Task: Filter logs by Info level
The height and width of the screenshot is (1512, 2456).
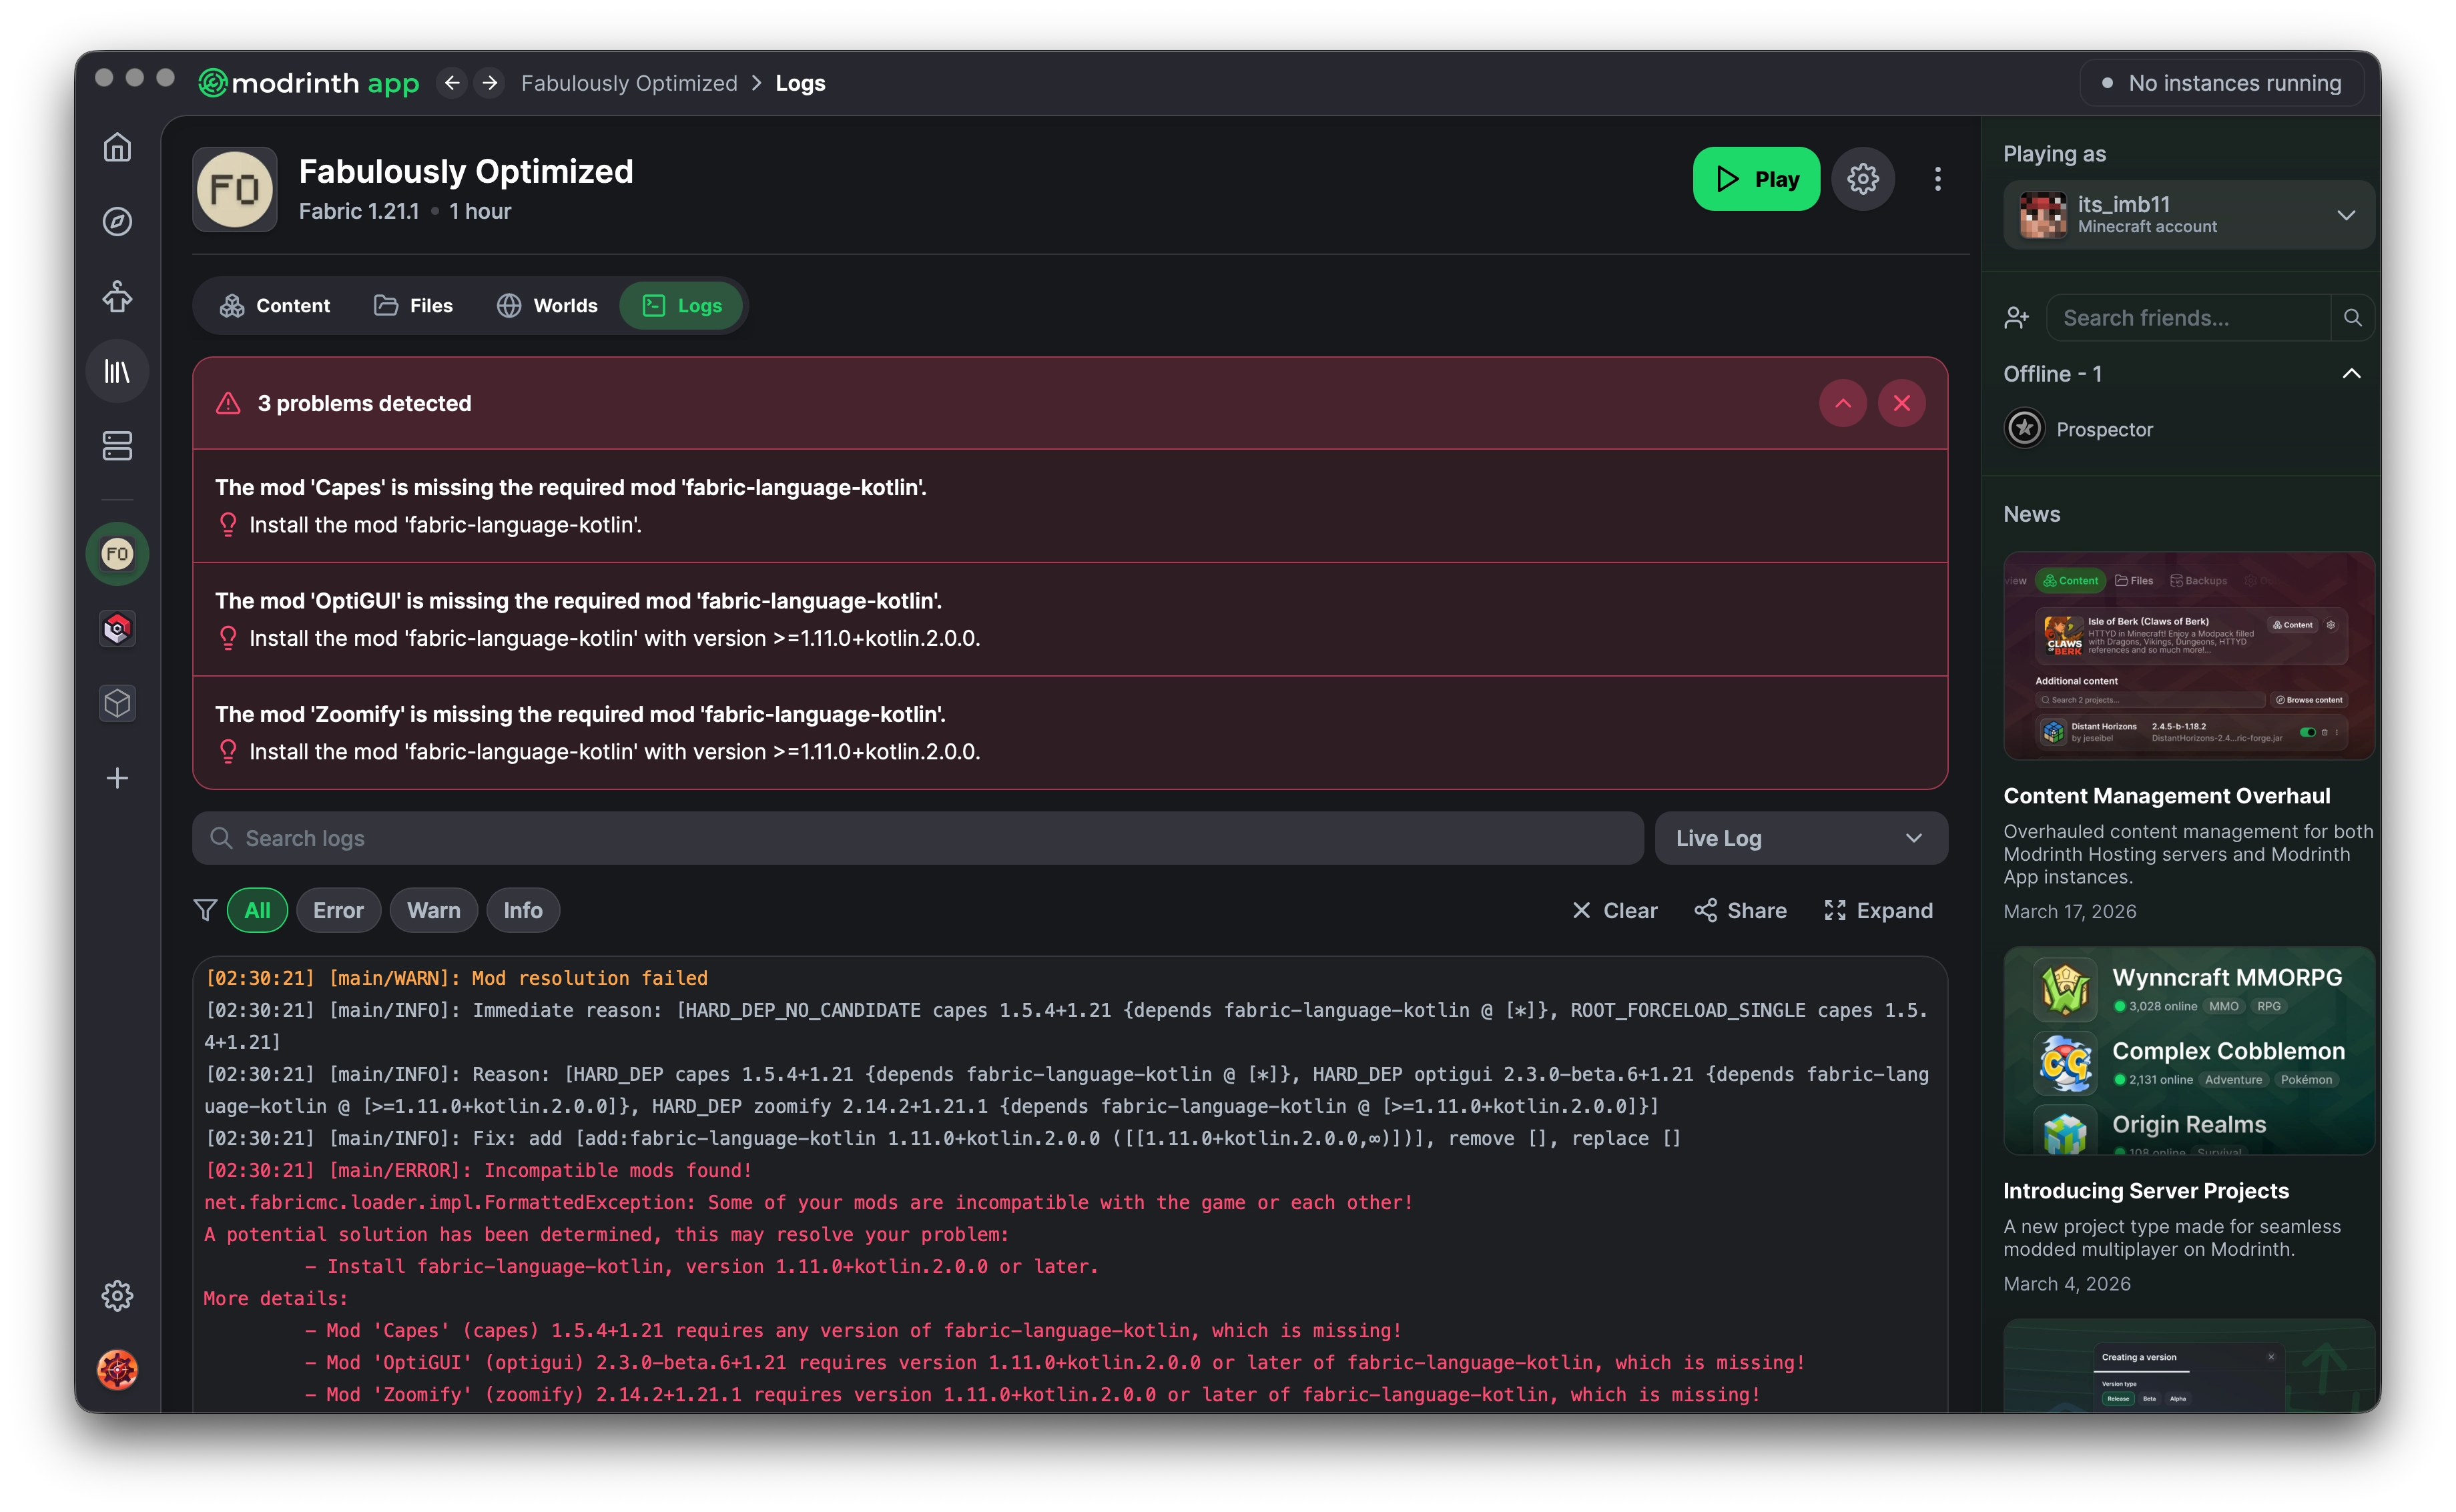Action: click(523, 910)
